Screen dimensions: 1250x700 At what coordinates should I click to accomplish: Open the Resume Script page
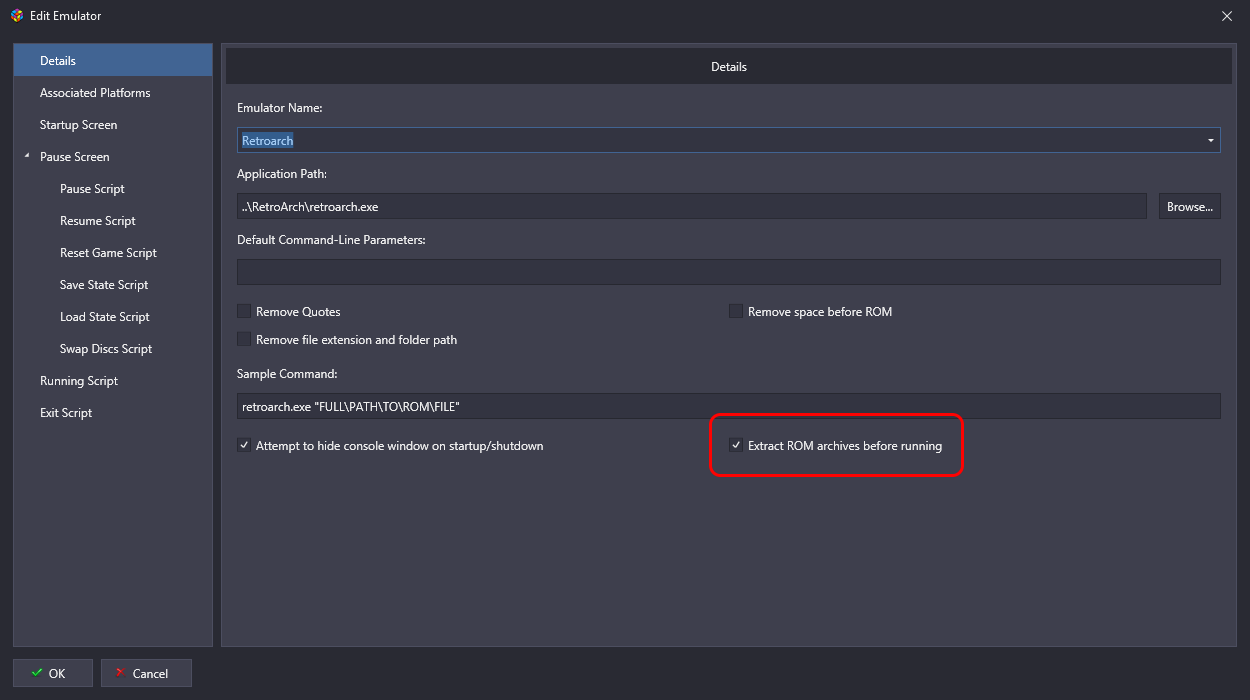point(97,221)
